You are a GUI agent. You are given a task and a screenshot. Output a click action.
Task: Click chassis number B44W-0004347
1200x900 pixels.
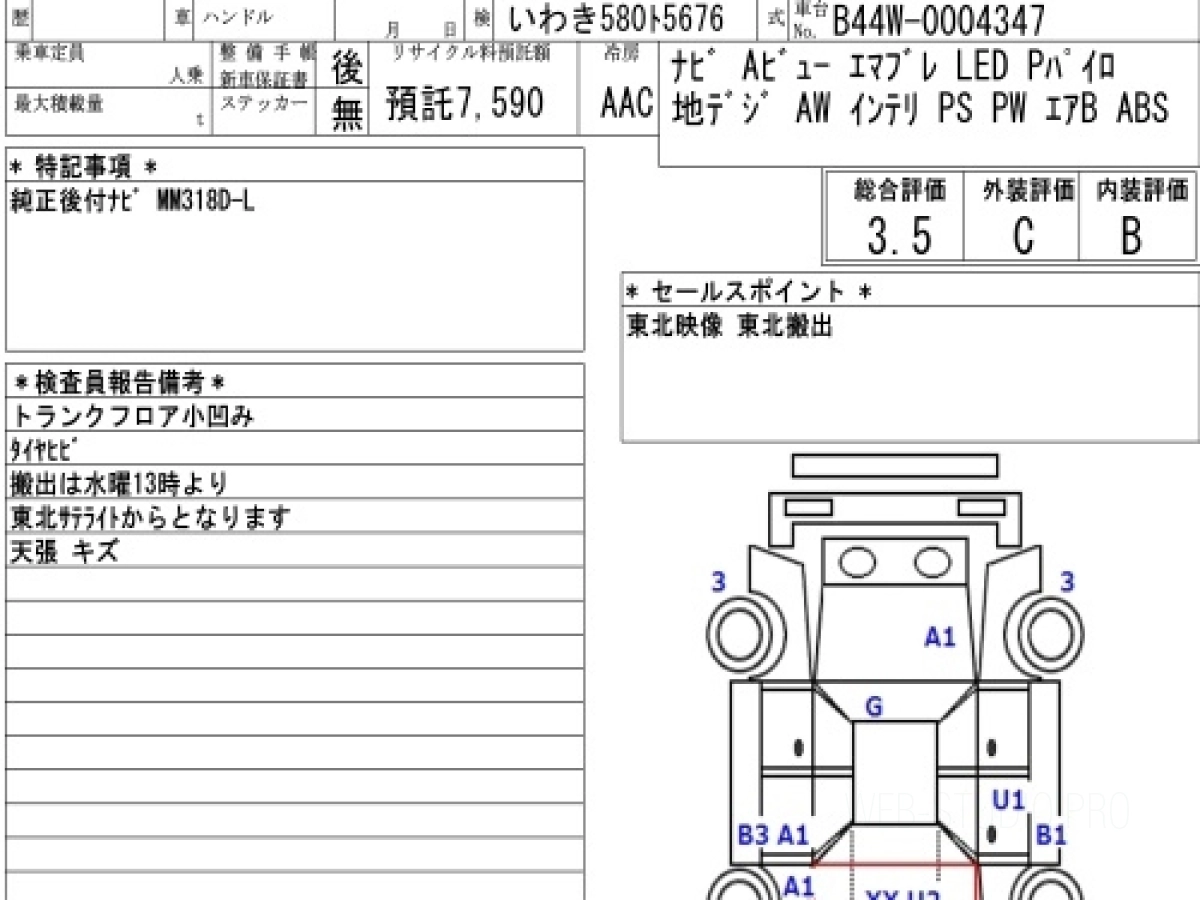(x=939, y=19)
